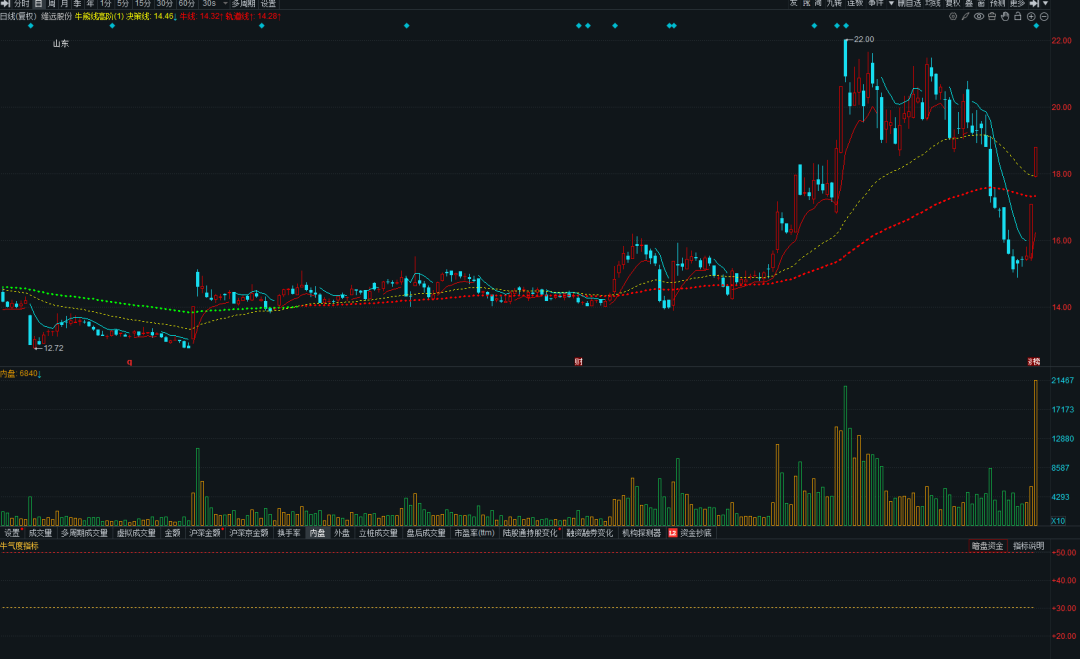1080x659 pixels.
Task: Click the top-left arrow panel icon
Action: click(5, 4)
